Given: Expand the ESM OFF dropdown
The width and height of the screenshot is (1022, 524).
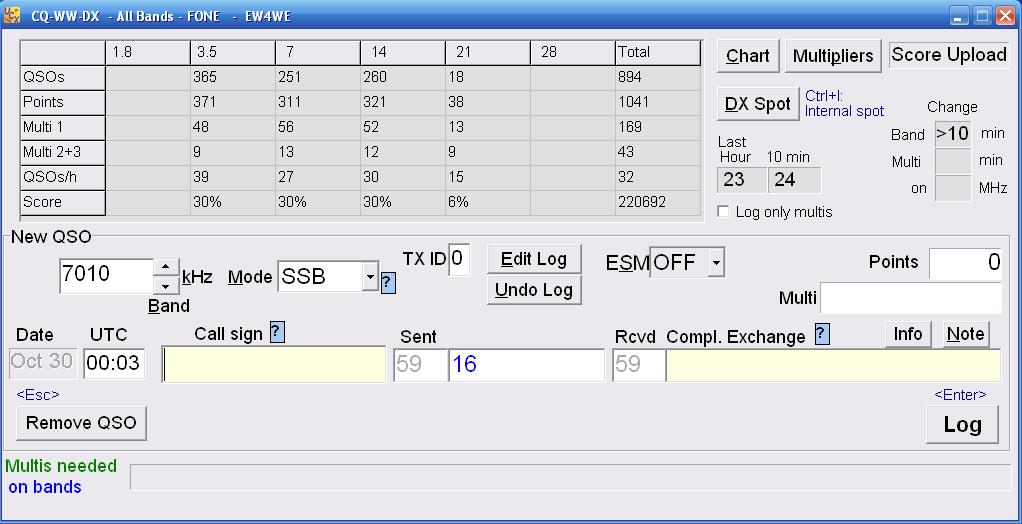Looking at the screenshot, I should [x=714, y=263].
